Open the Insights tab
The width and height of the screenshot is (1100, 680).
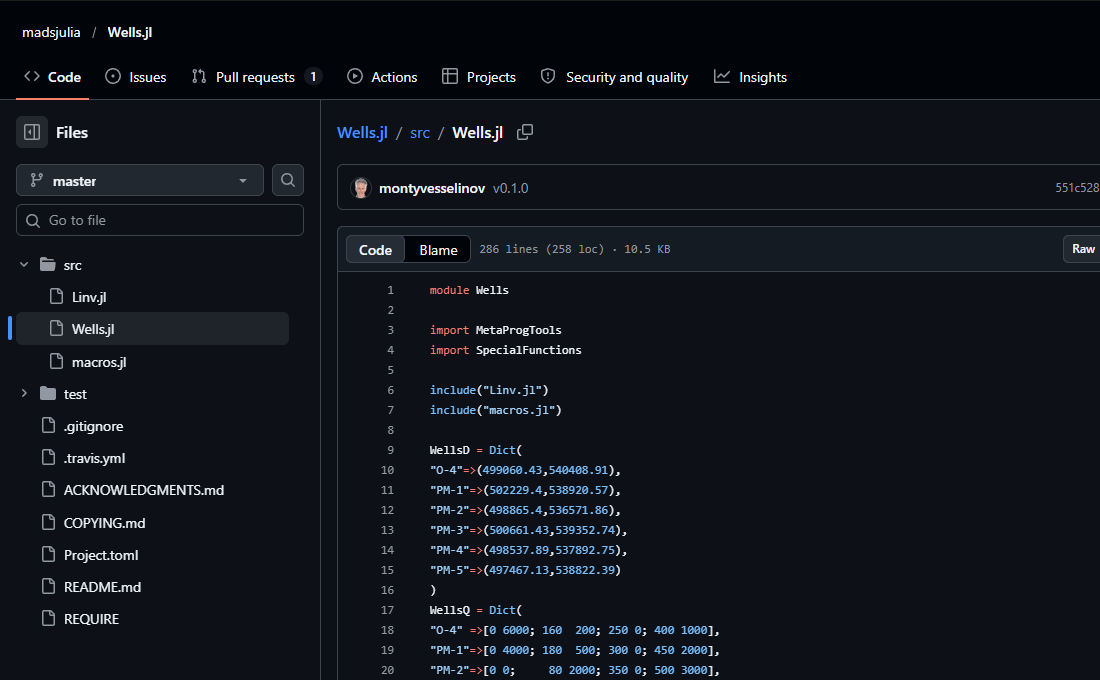tap(750, 77)
